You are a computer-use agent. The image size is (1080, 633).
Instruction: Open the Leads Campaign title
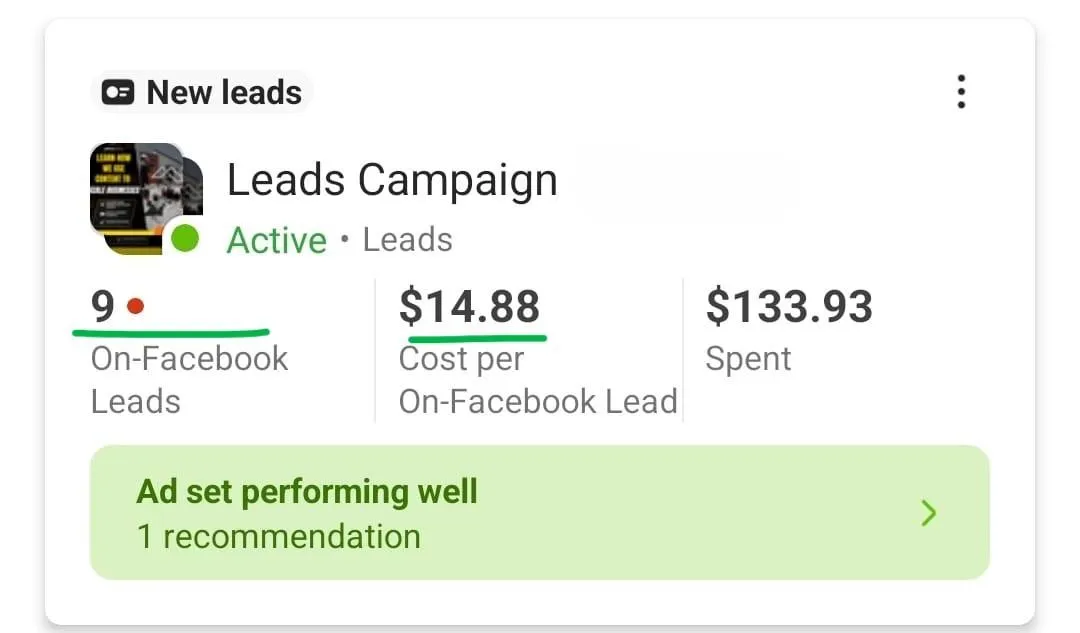(392, 181)
